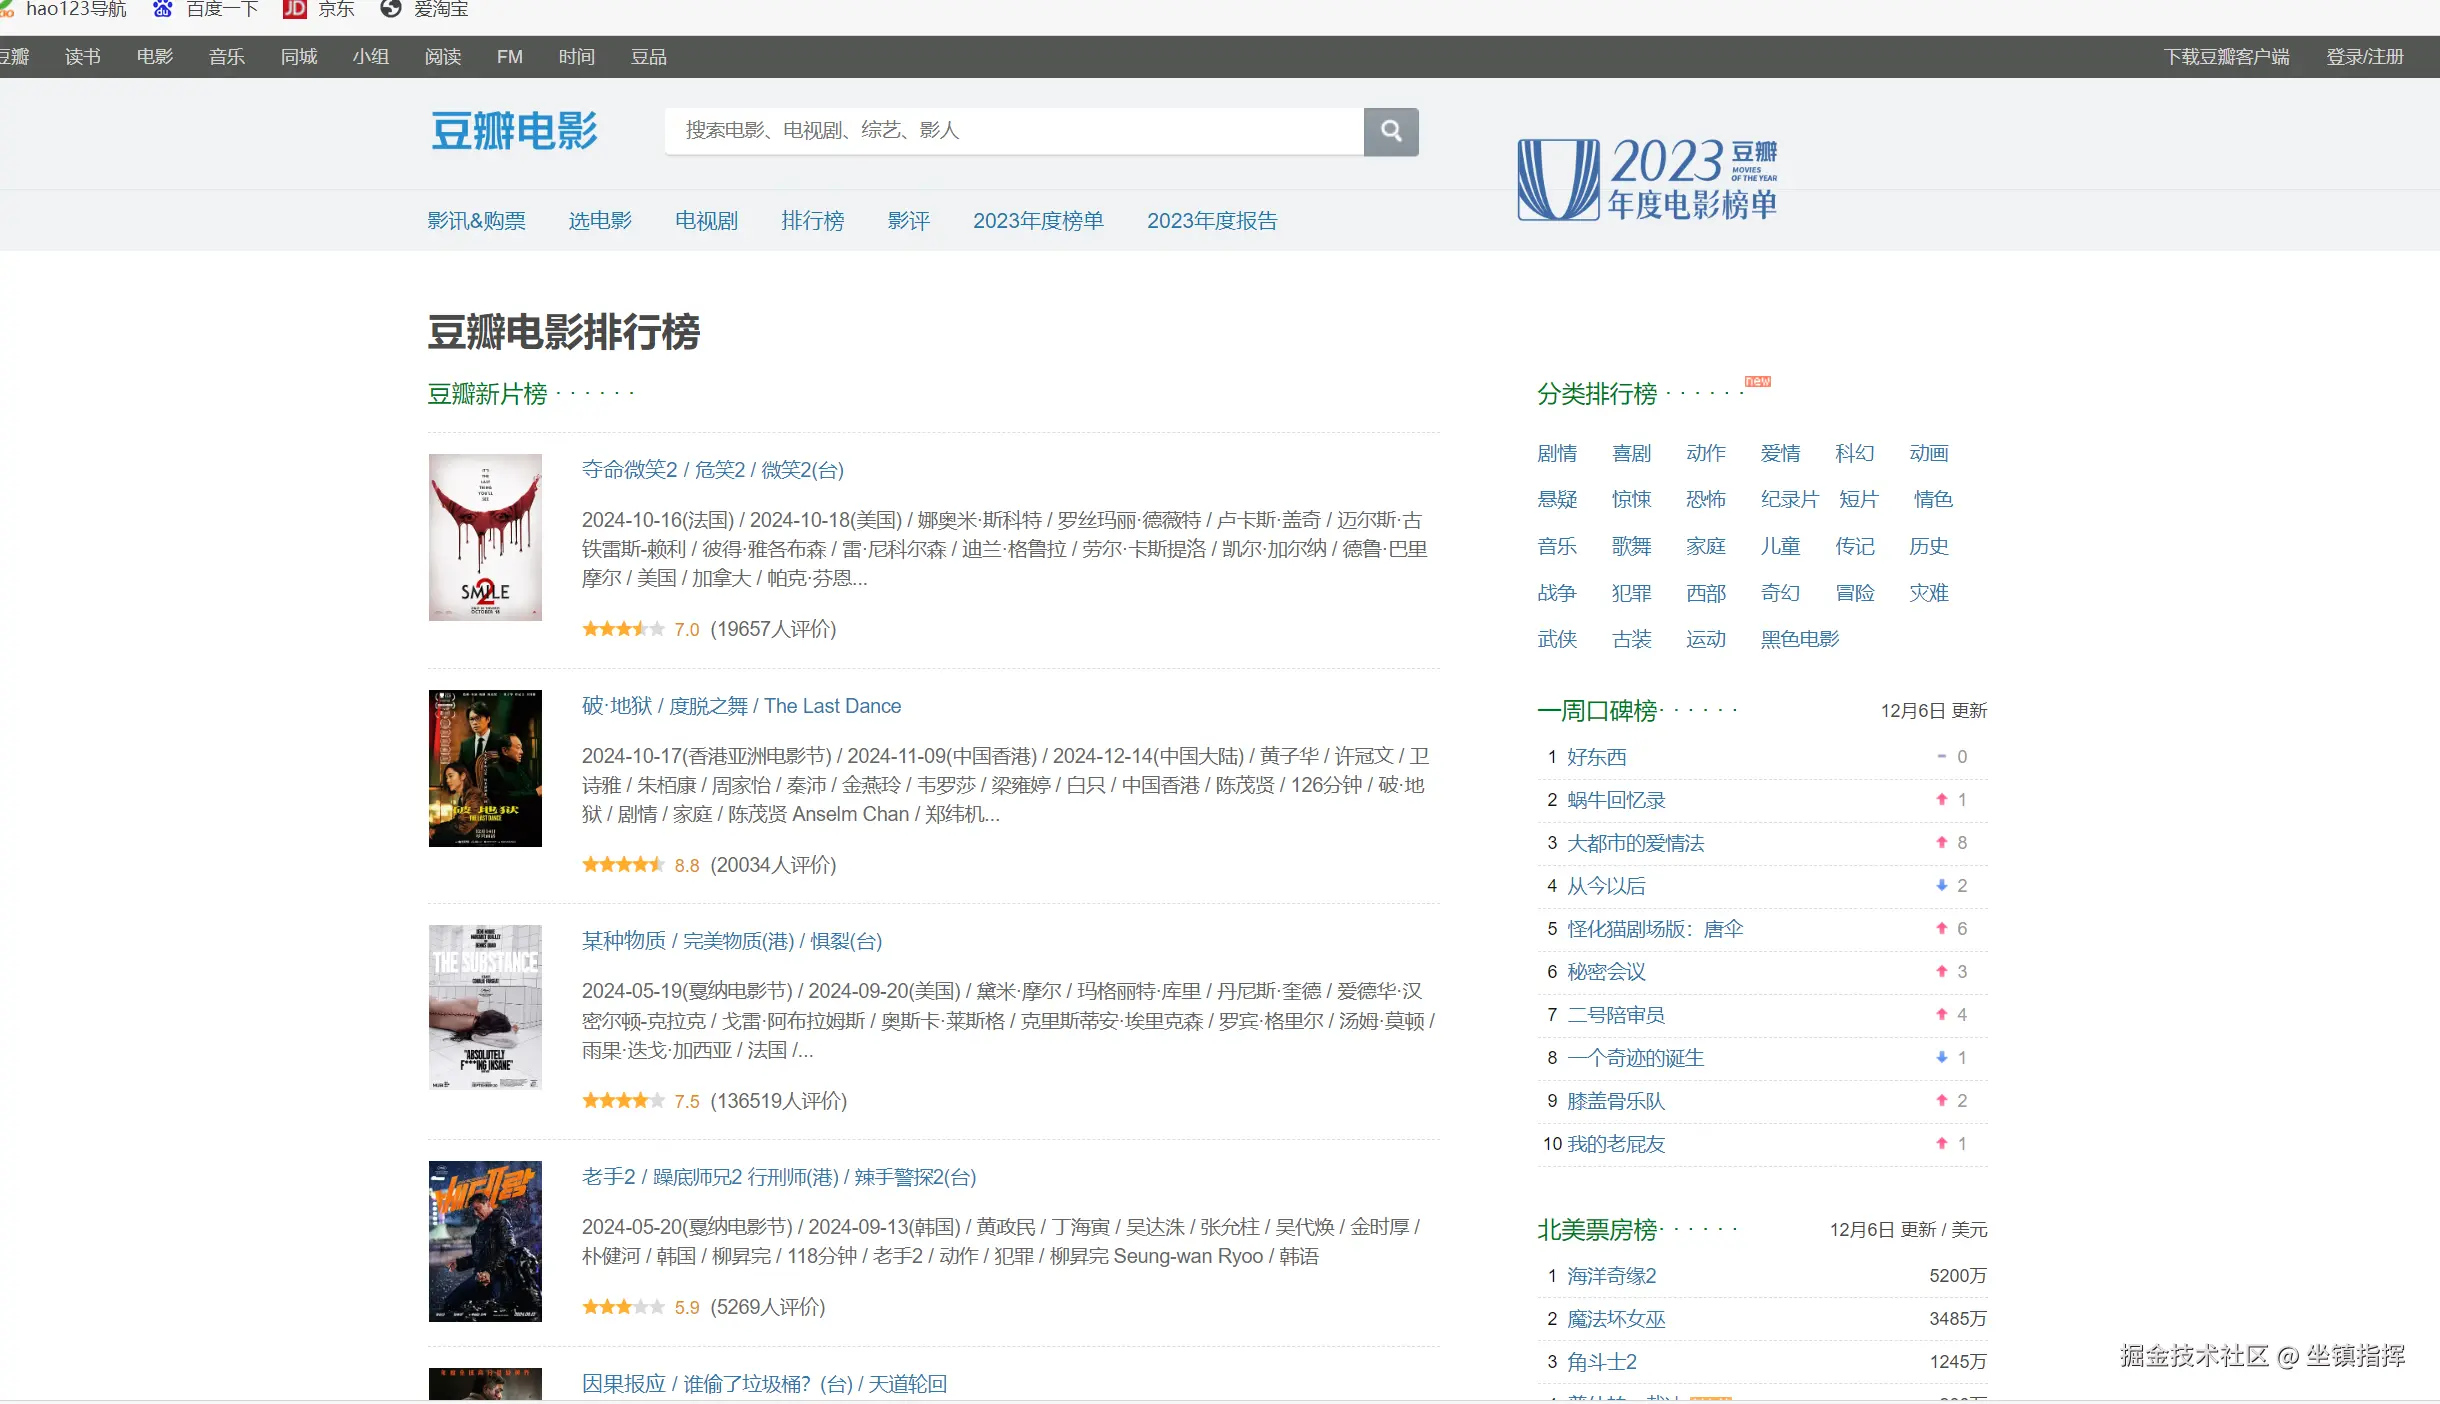
Task: Click the 2023 annual movie list banner
Action: [1647, 179]
